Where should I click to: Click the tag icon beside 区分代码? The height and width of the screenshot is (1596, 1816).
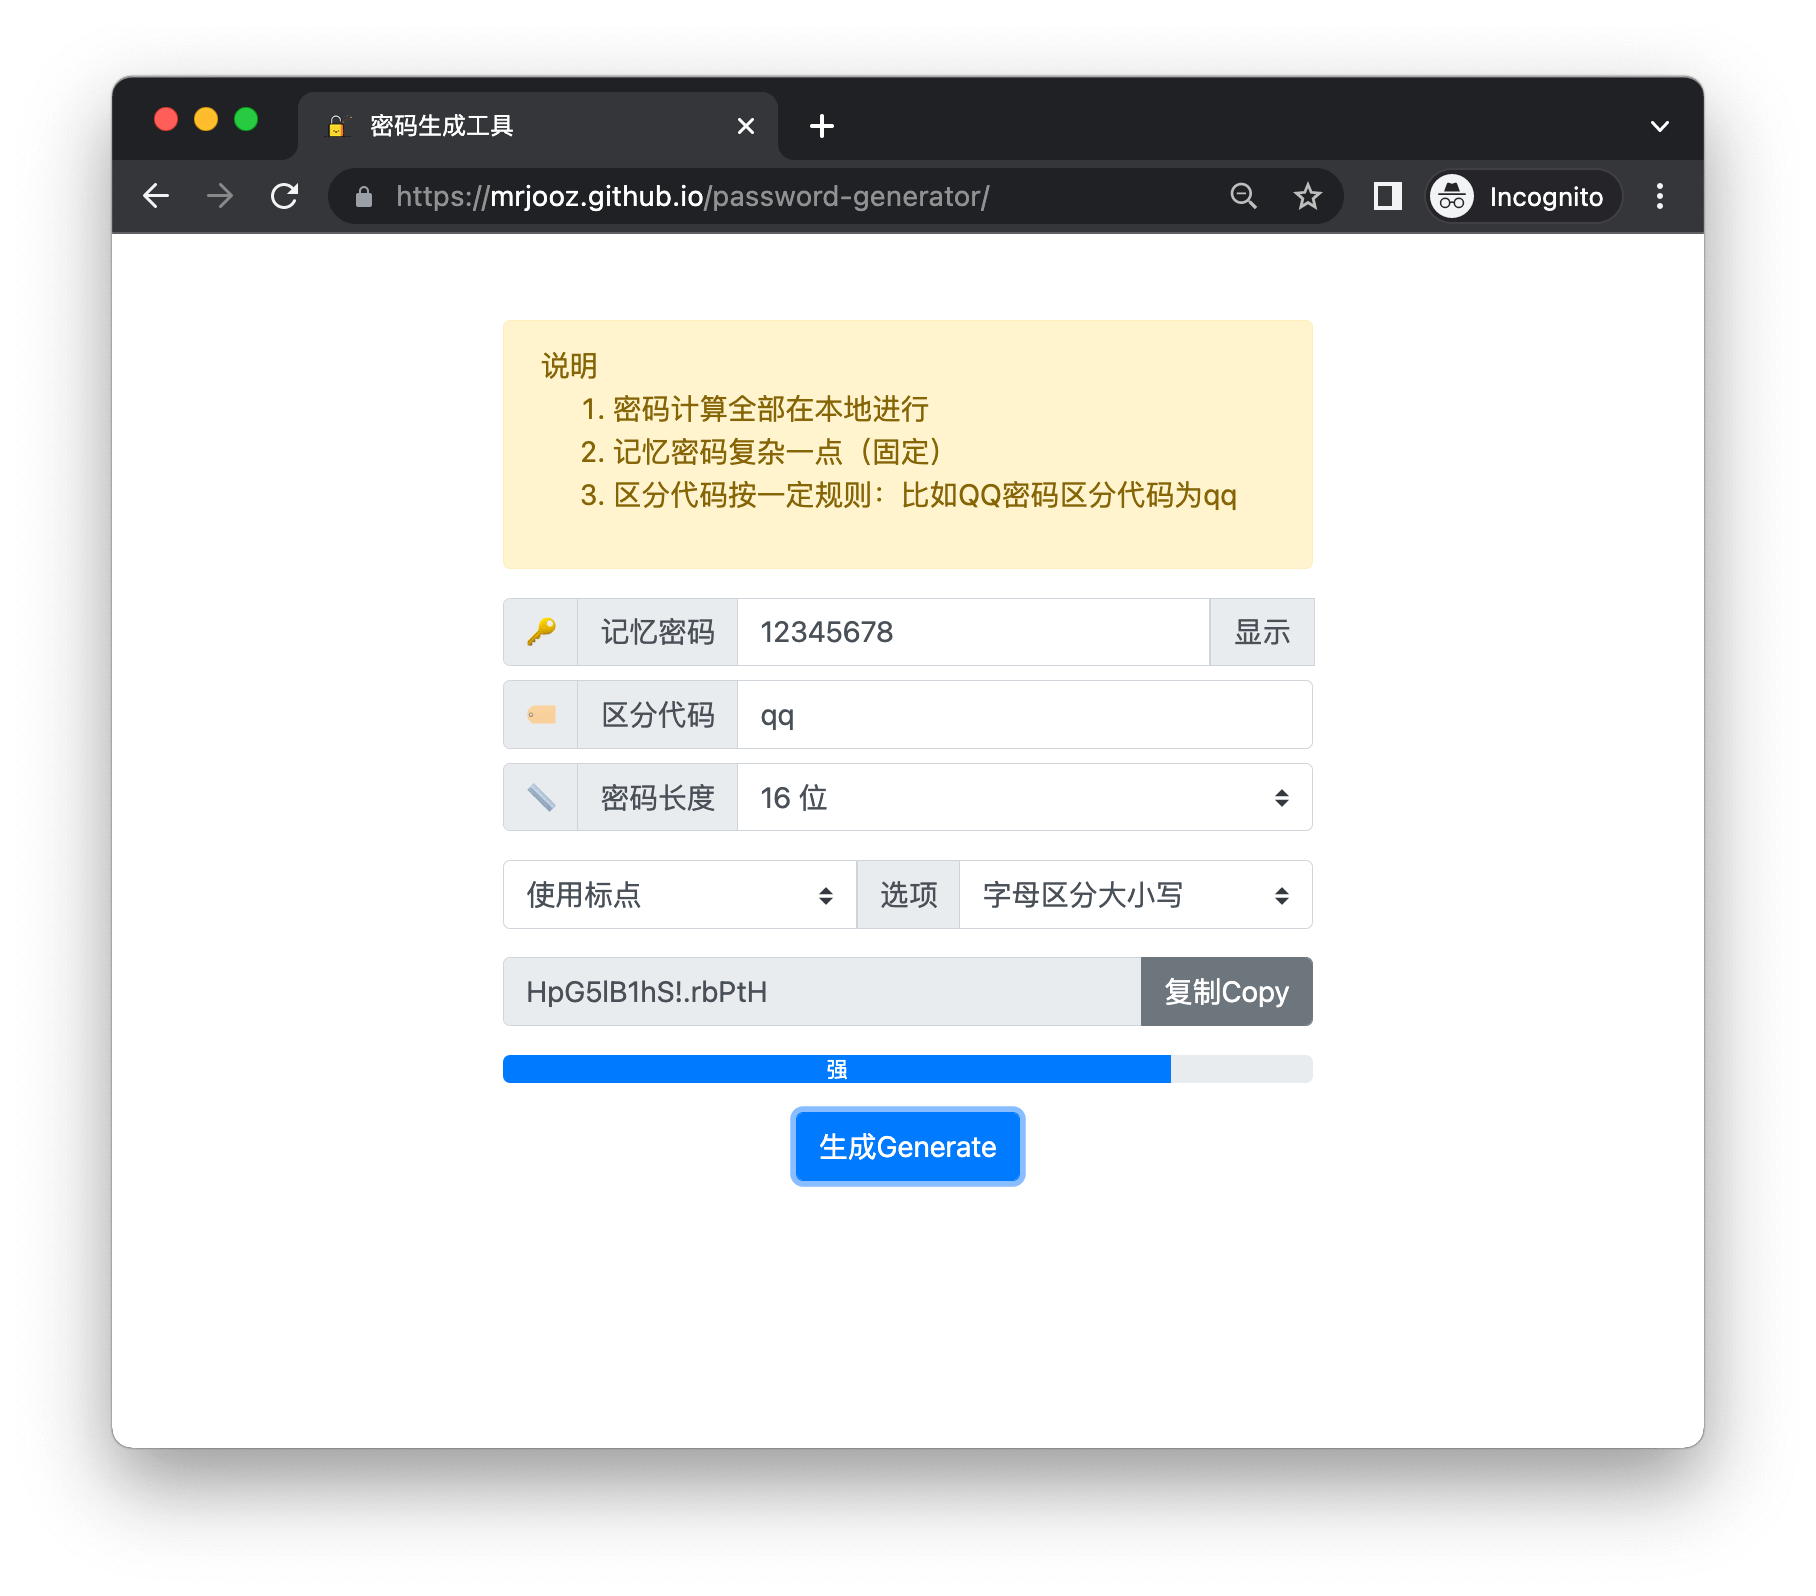[541, 715]
